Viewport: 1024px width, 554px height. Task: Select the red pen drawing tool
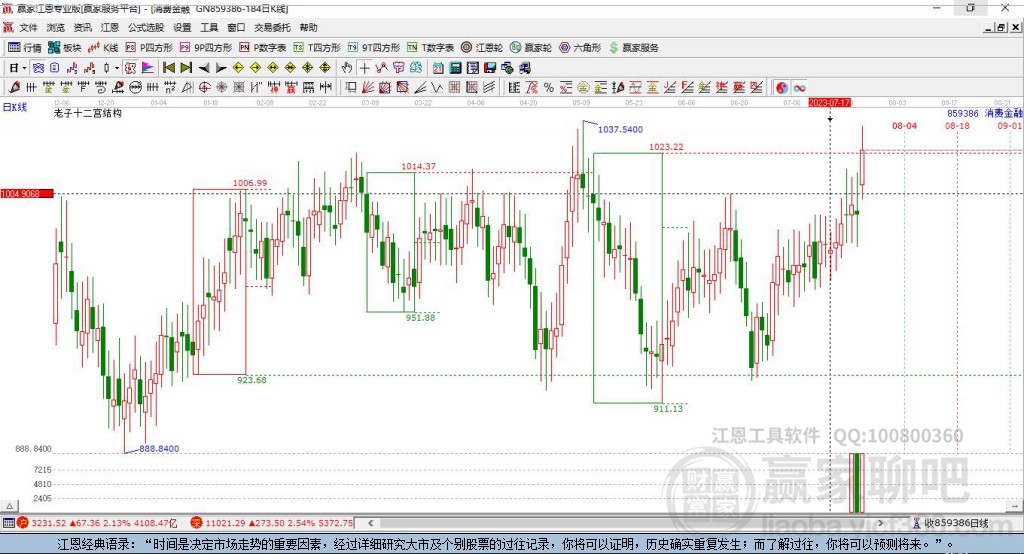click(14, 88)
